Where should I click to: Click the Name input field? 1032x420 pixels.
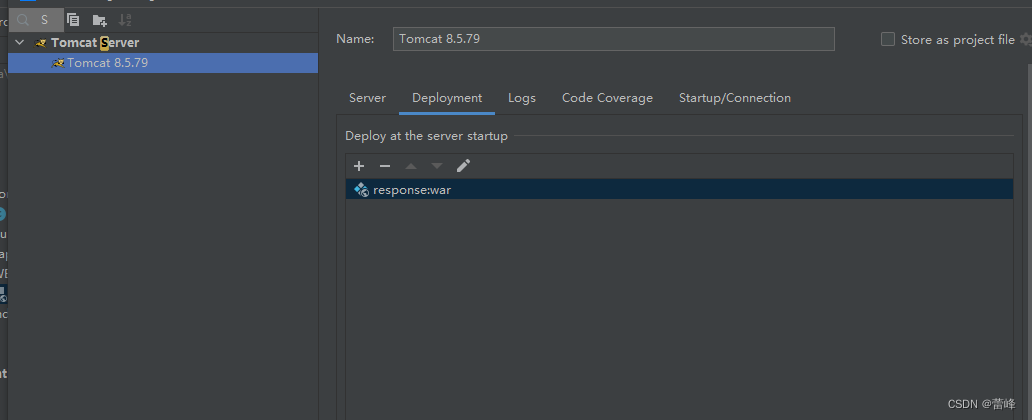(x=613, y=39)
